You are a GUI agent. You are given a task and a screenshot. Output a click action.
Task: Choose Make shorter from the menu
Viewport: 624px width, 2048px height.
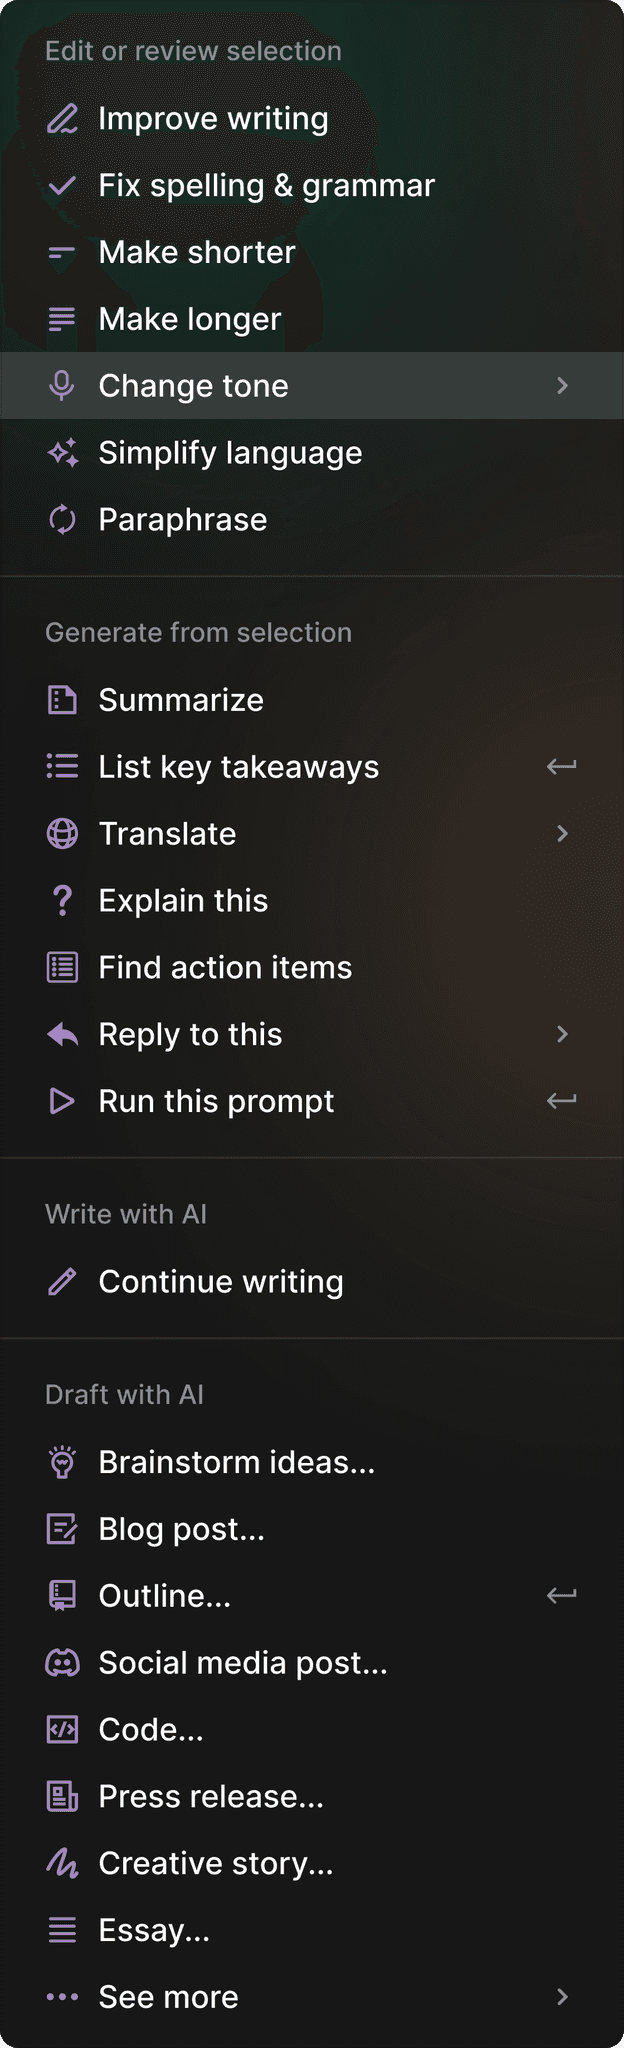coord(195,251)
